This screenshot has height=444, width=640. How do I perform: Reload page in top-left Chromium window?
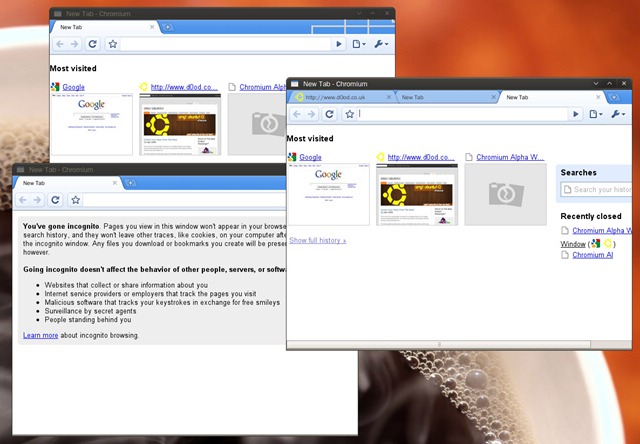(93, 44)
